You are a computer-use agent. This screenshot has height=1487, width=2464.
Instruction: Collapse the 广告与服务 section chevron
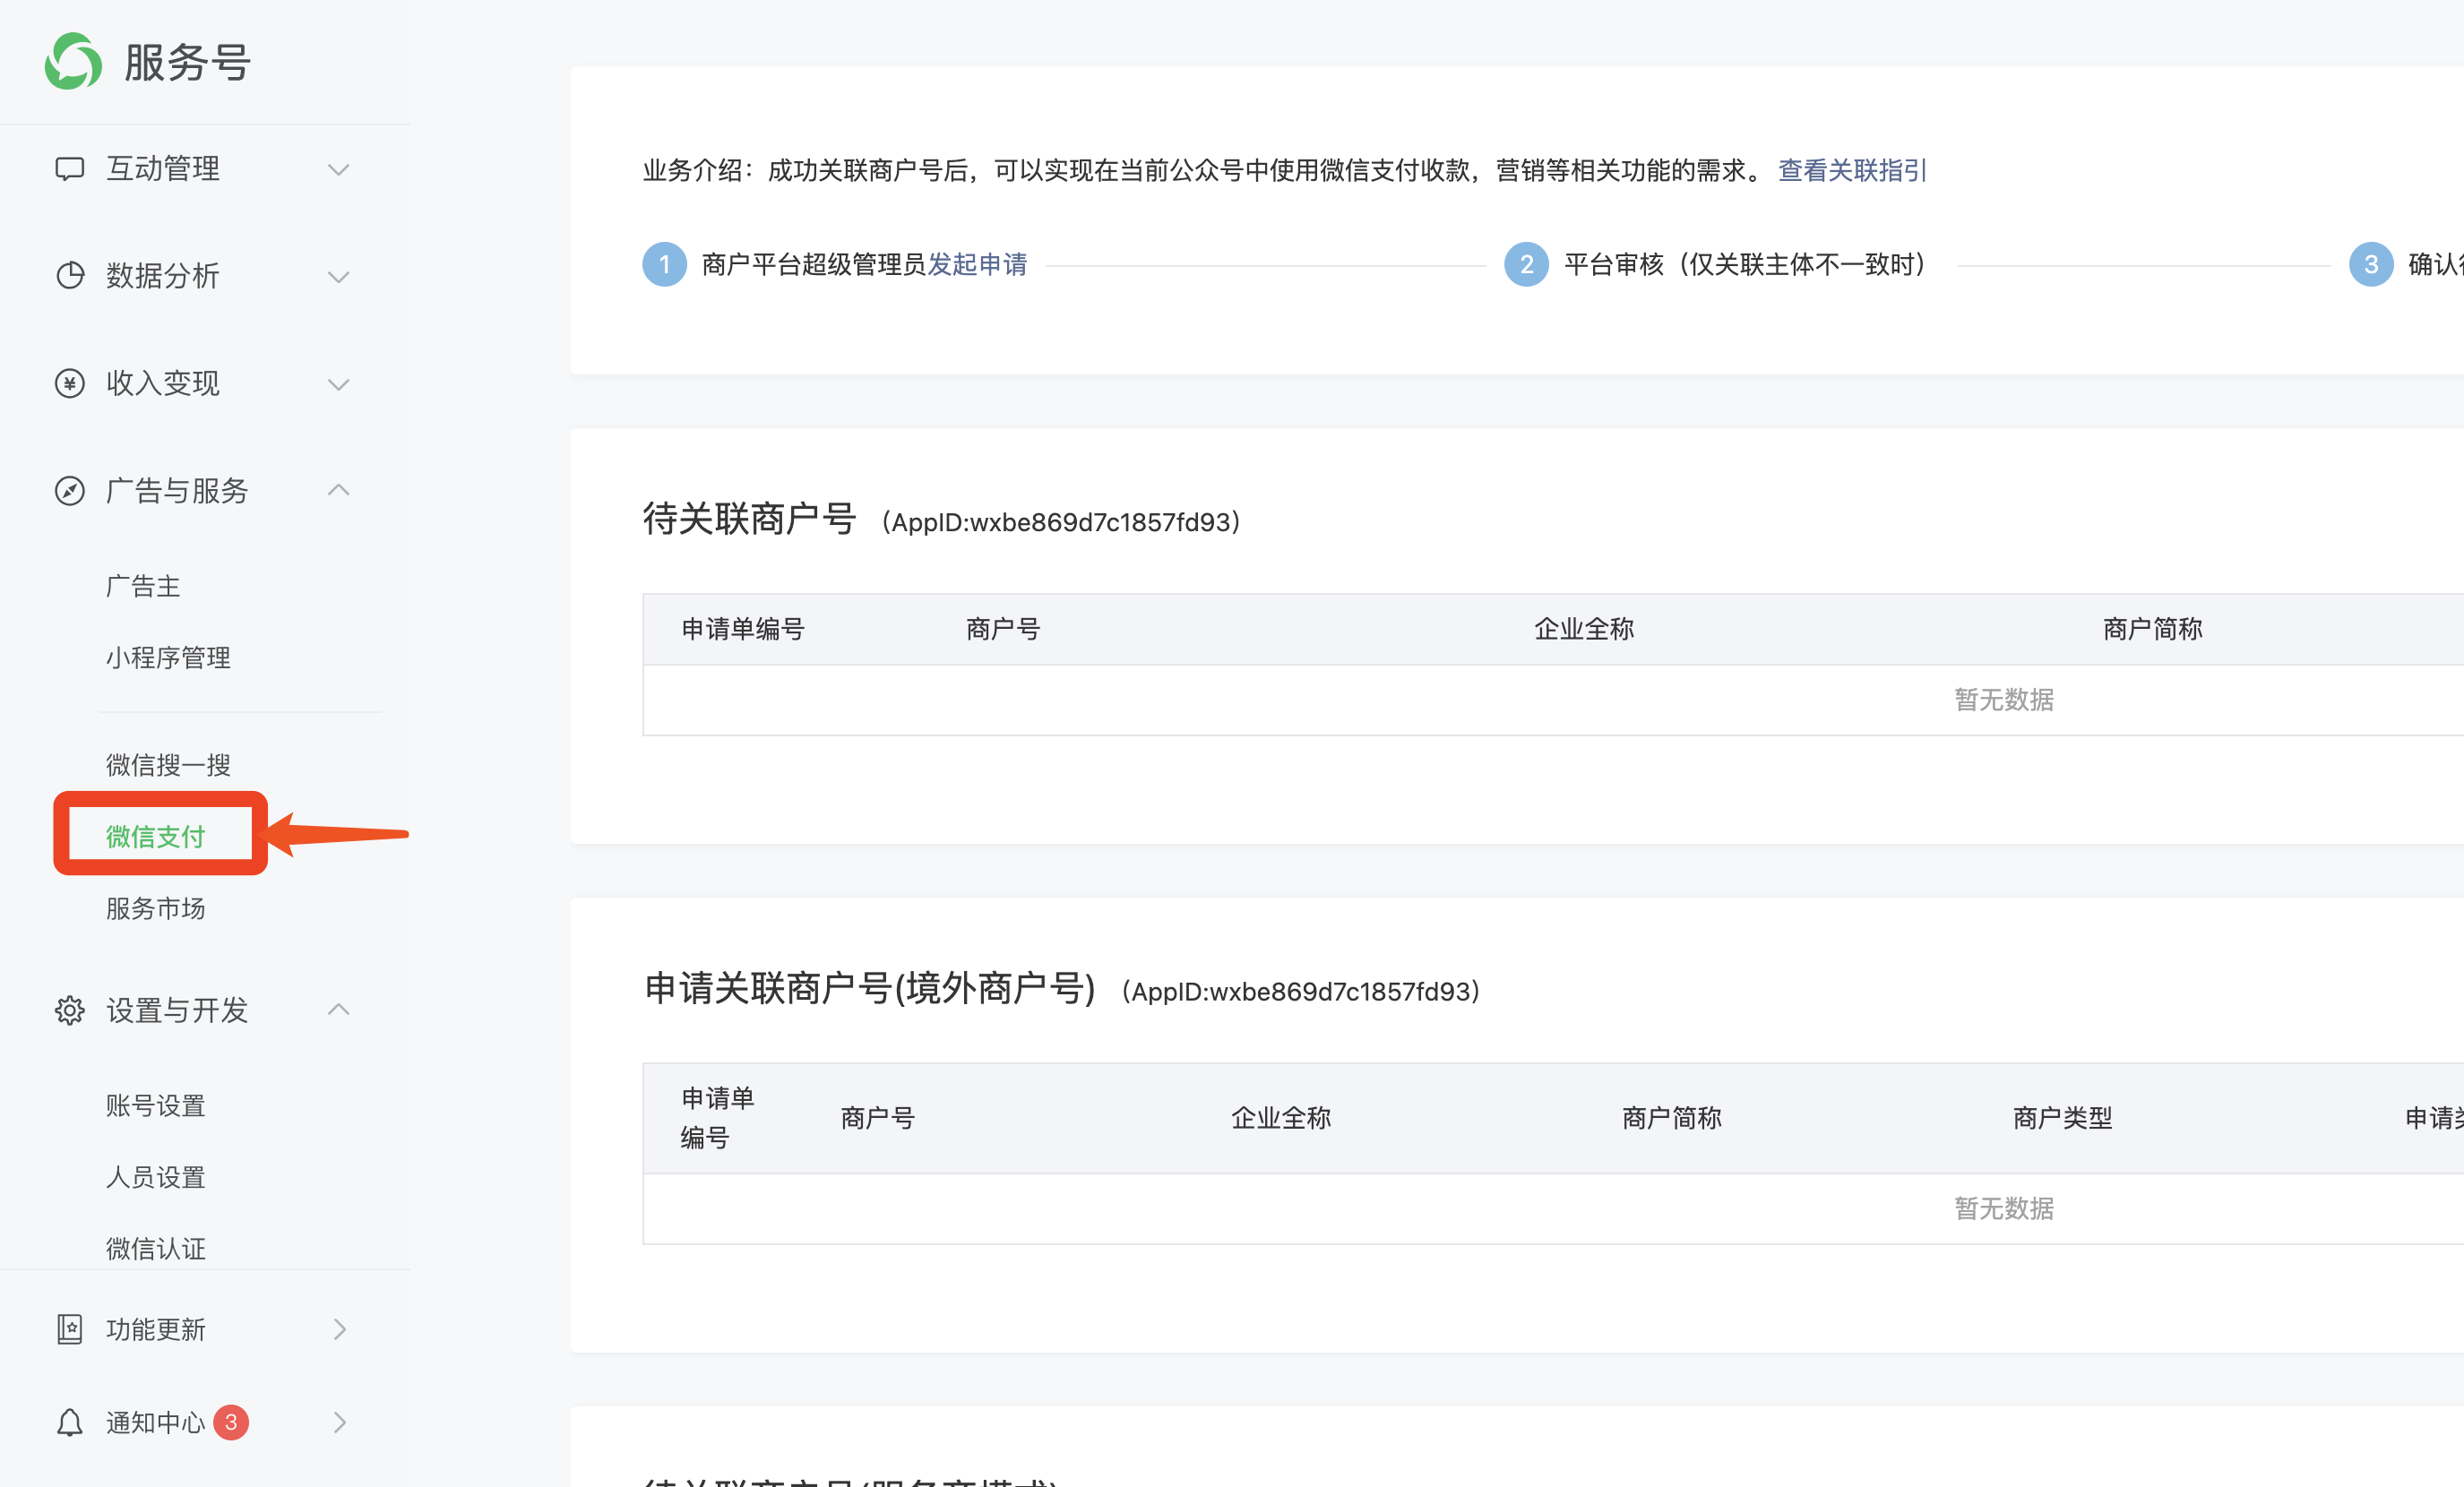339,490
